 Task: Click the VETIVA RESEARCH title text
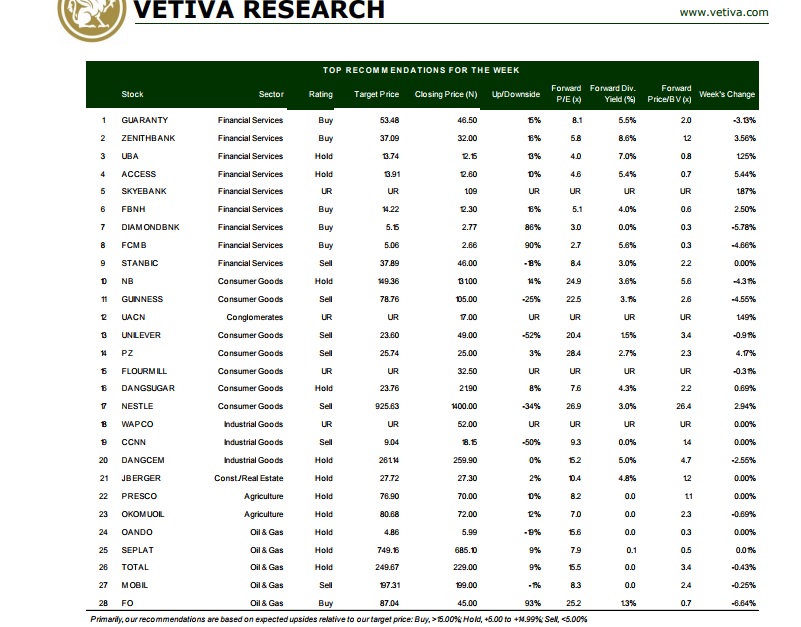click(x=258, y=10)
